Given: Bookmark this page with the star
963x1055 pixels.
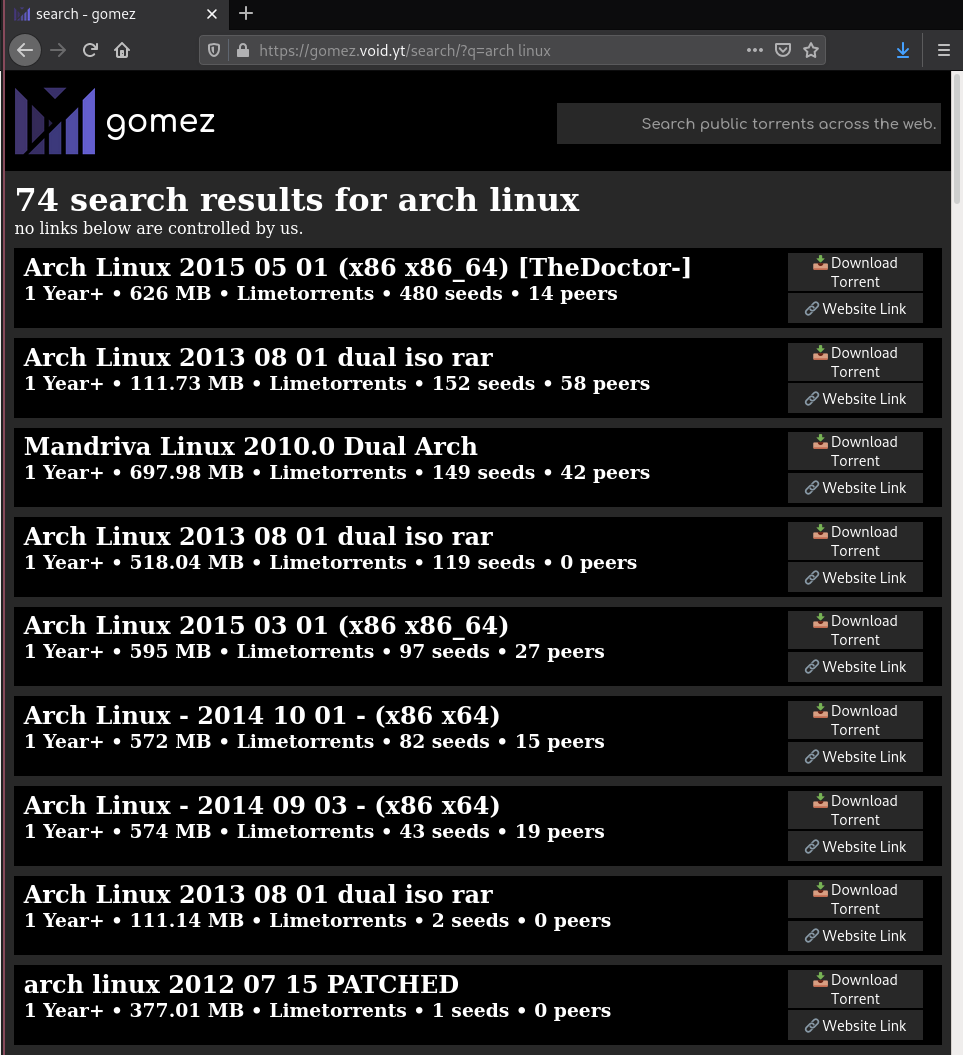Looking at the screenshot, I should 811,50.
